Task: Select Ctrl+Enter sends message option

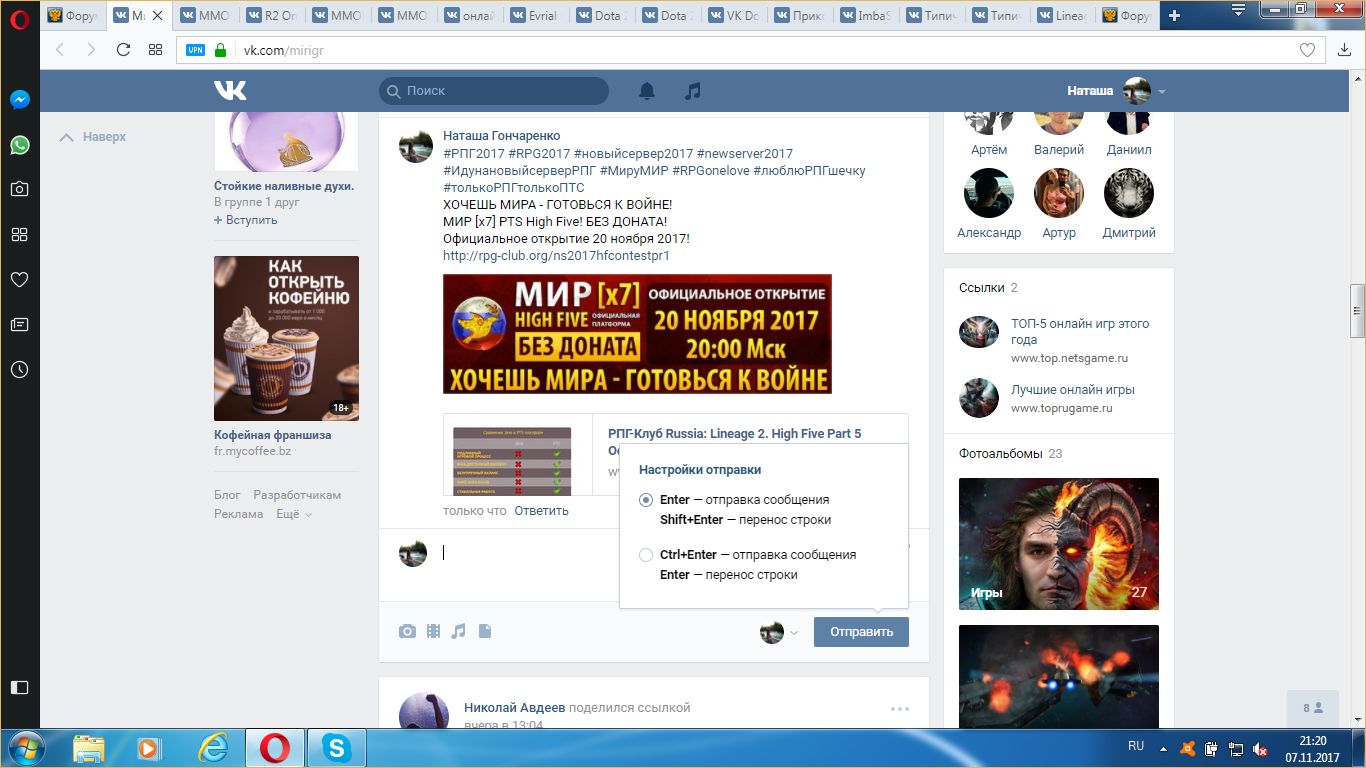Action: tap(646, 555)
